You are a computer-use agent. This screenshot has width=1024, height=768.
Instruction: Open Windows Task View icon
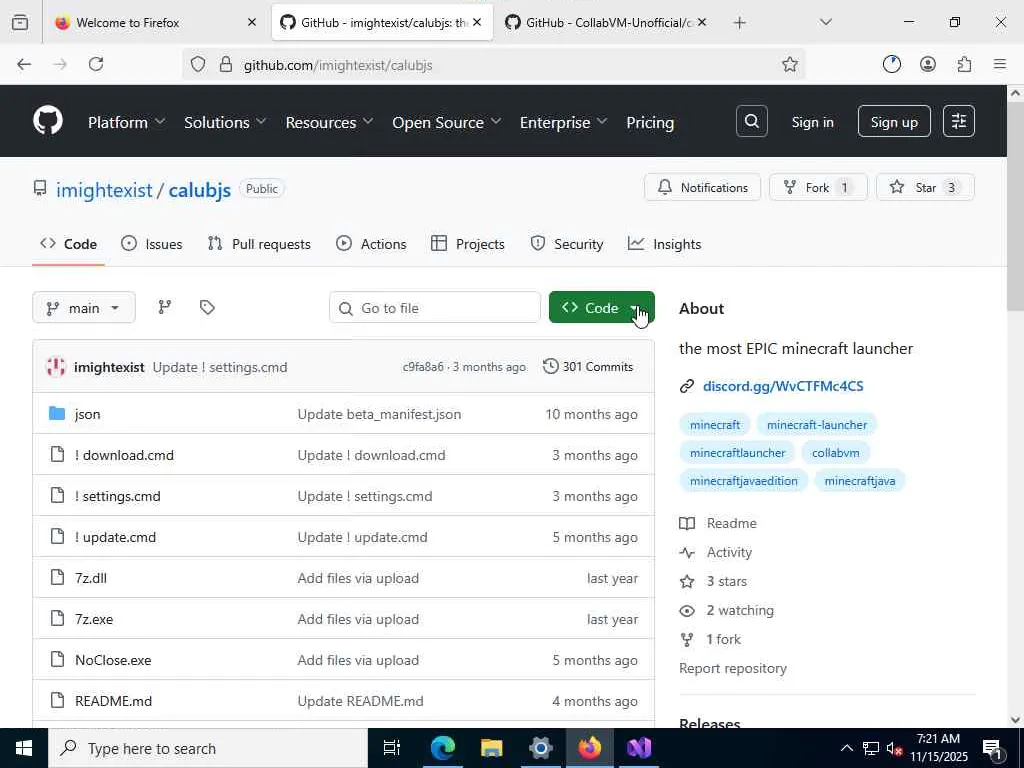coord(392,748)
